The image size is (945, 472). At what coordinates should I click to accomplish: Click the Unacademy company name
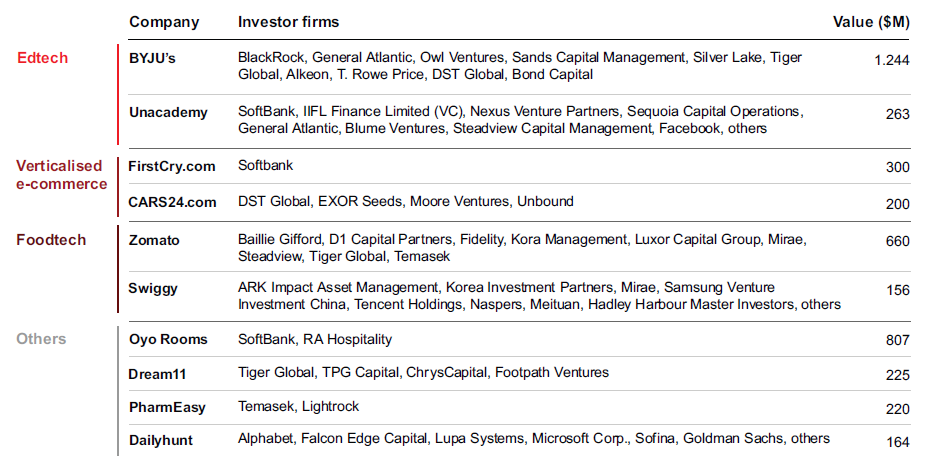pos(168,113)
